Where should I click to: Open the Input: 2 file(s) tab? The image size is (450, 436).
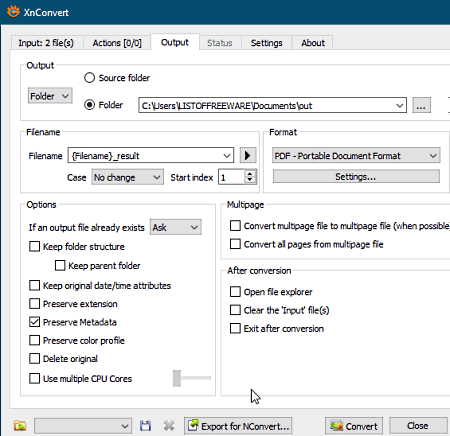click(46, 43)
